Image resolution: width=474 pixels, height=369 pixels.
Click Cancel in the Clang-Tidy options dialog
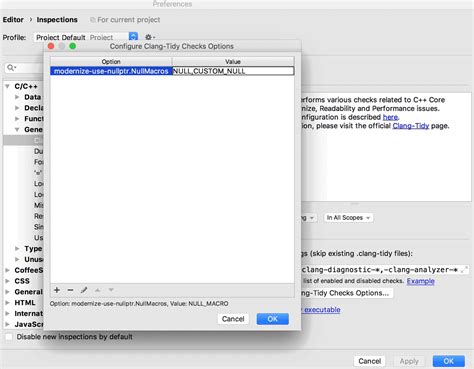point(233,319)
